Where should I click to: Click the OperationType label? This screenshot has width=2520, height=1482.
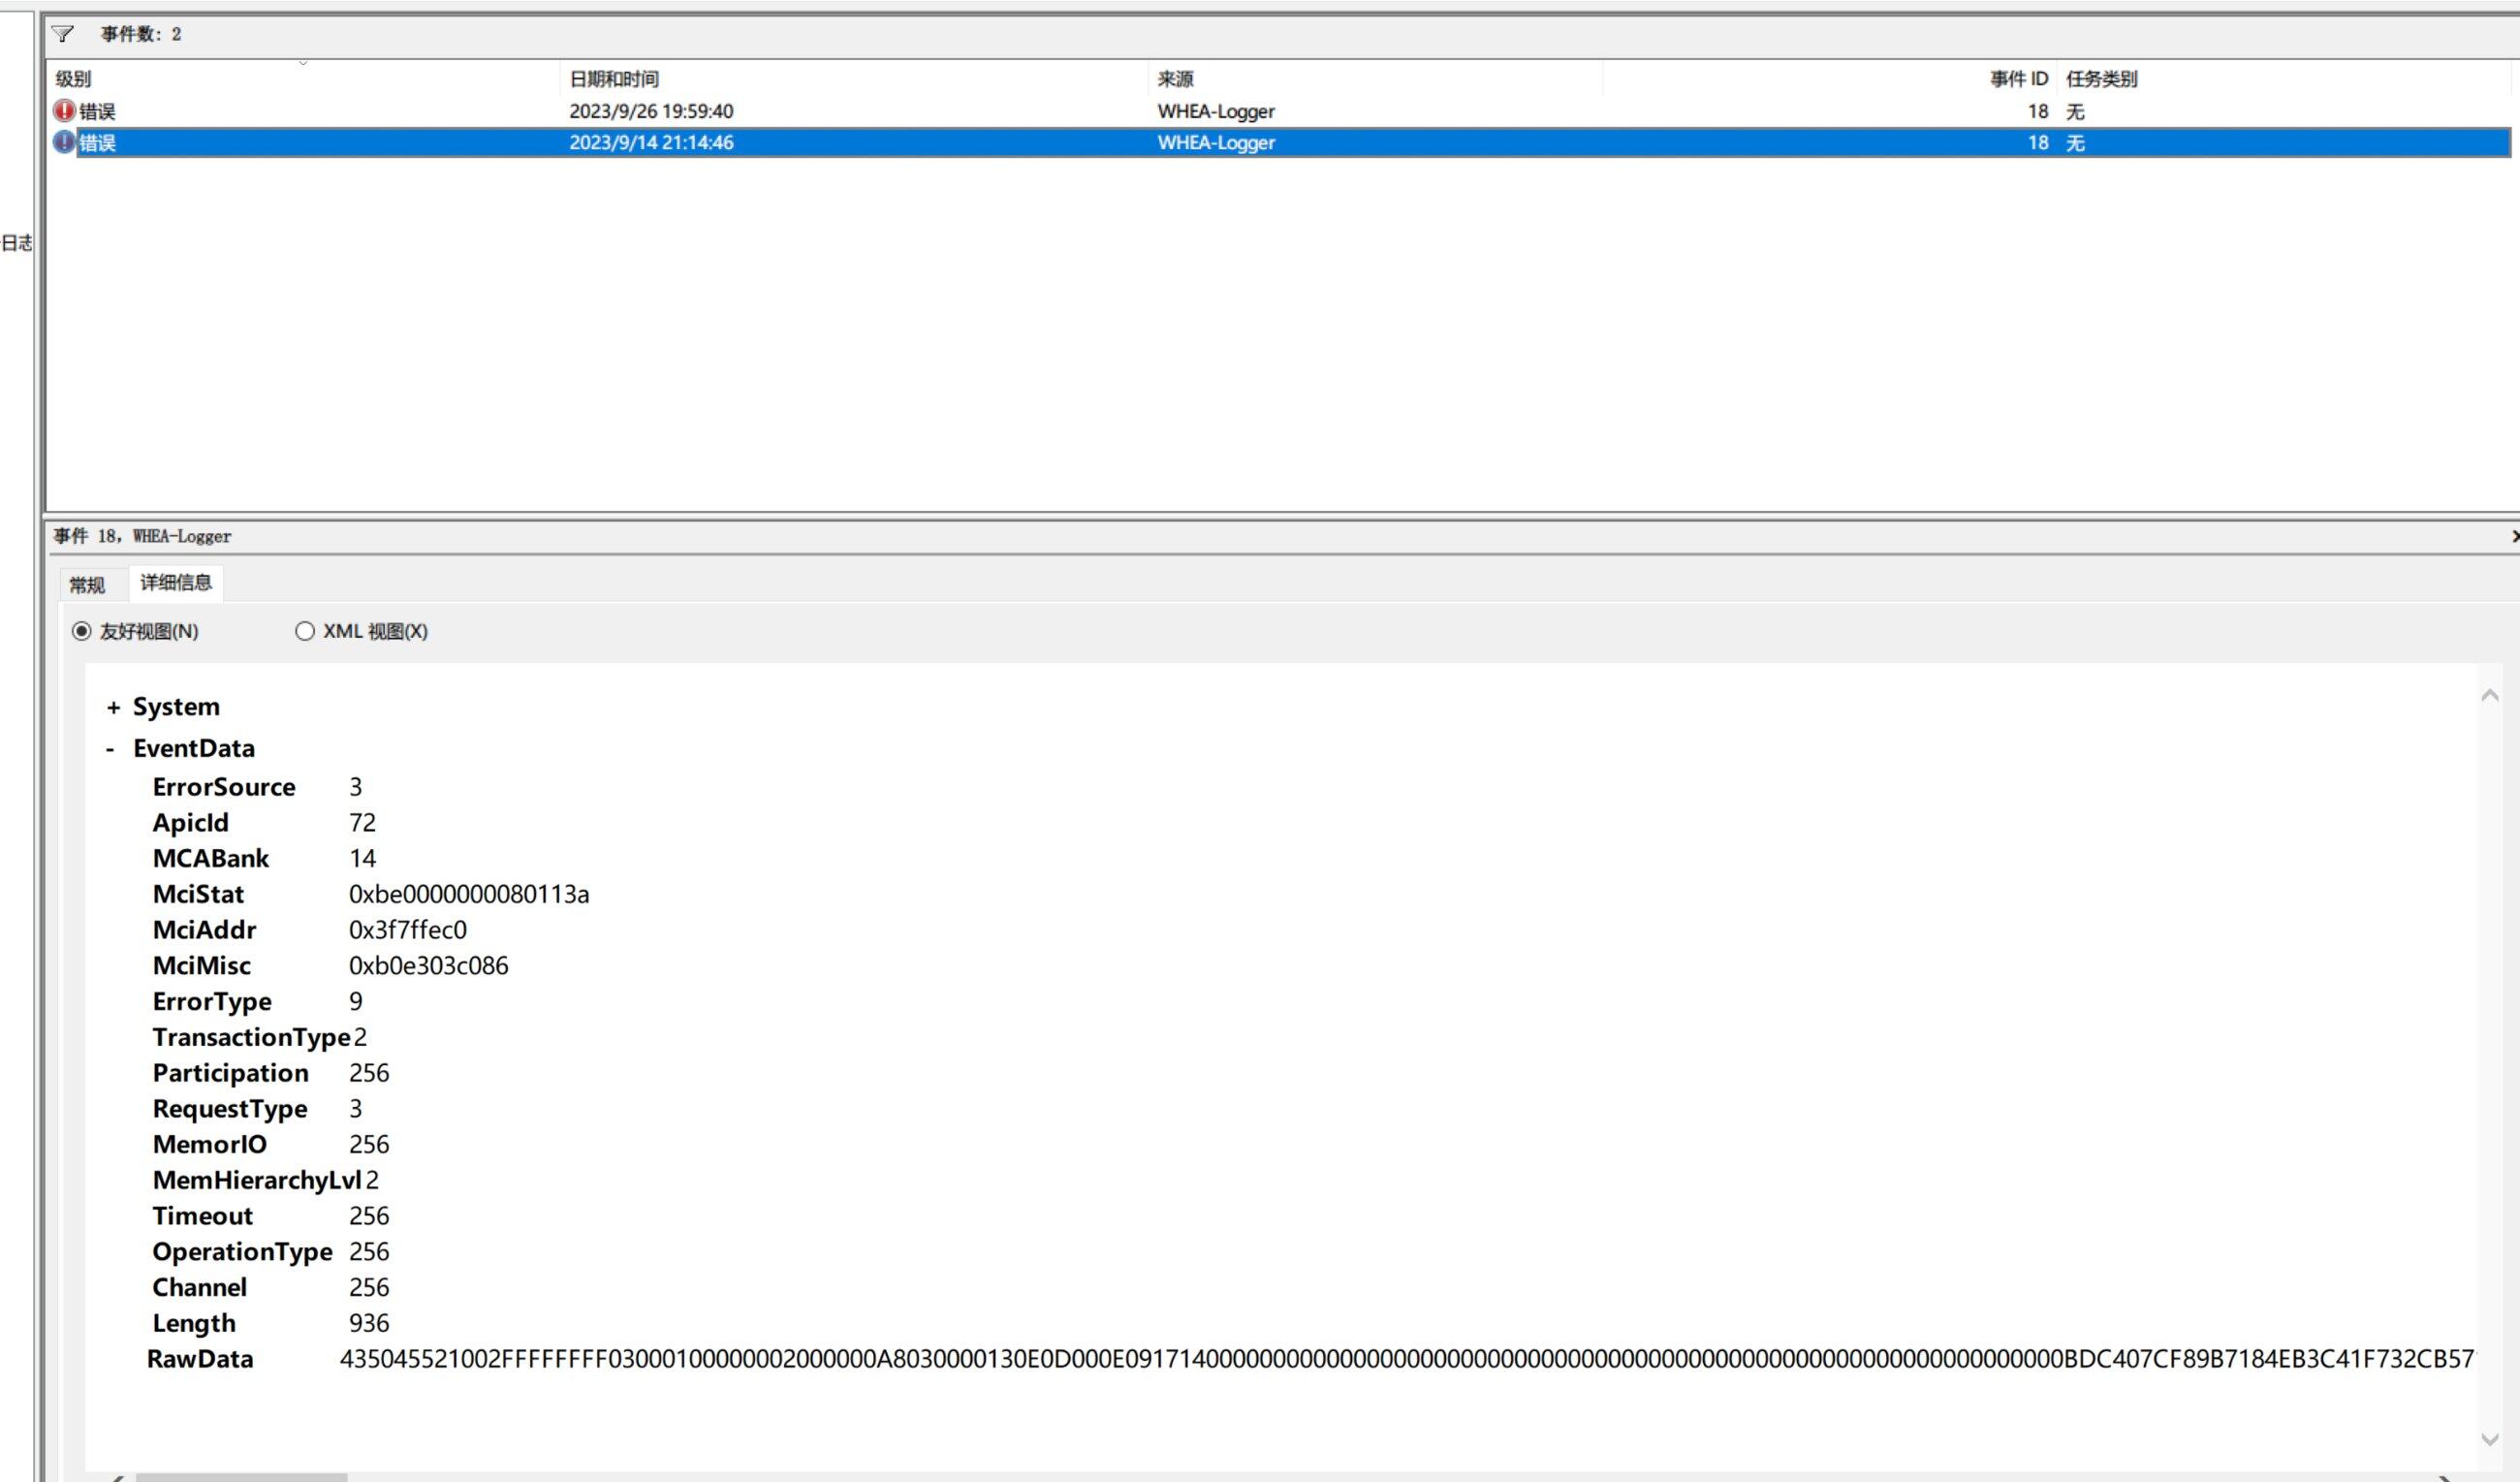pos(242,1252)
